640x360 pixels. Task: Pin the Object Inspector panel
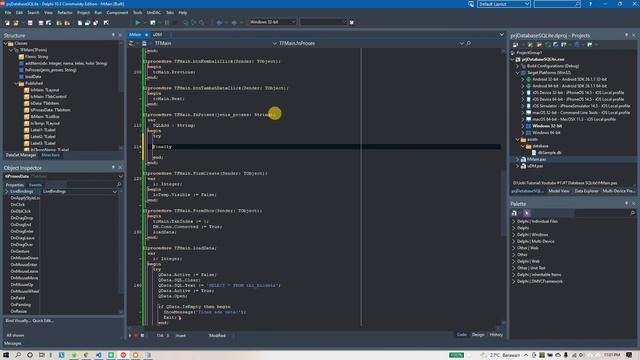pyautogui.click(x=113, y=167)
